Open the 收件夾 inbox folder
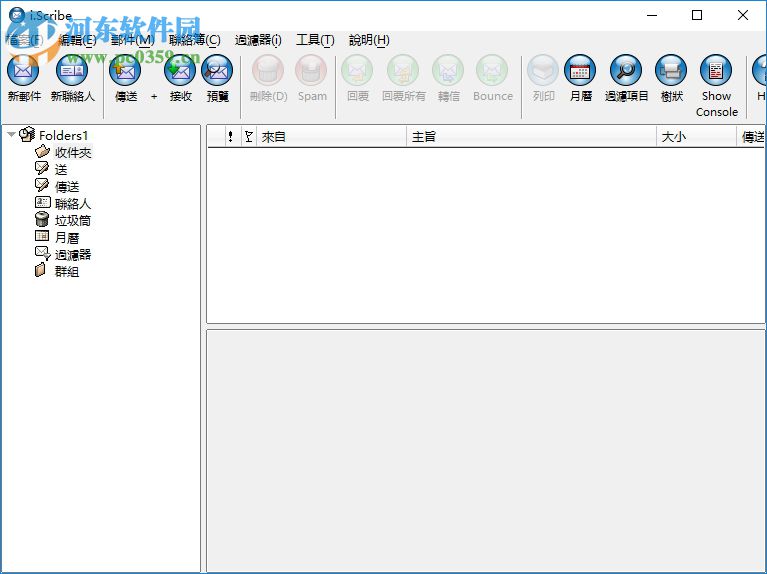This screenshot has height=574, width=767. click(x=73, y=152)
